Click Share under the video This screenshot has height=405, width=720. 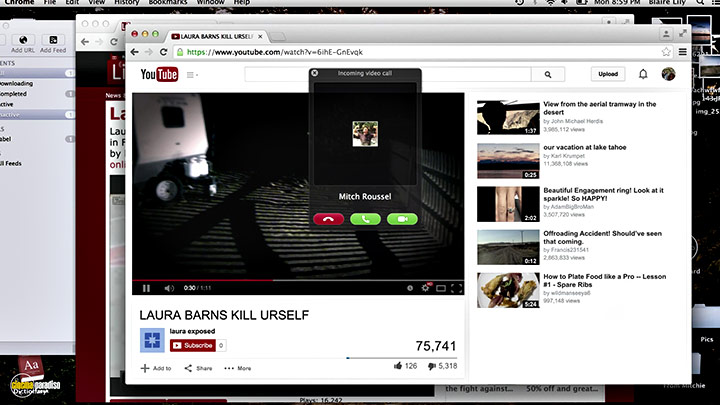198,368
